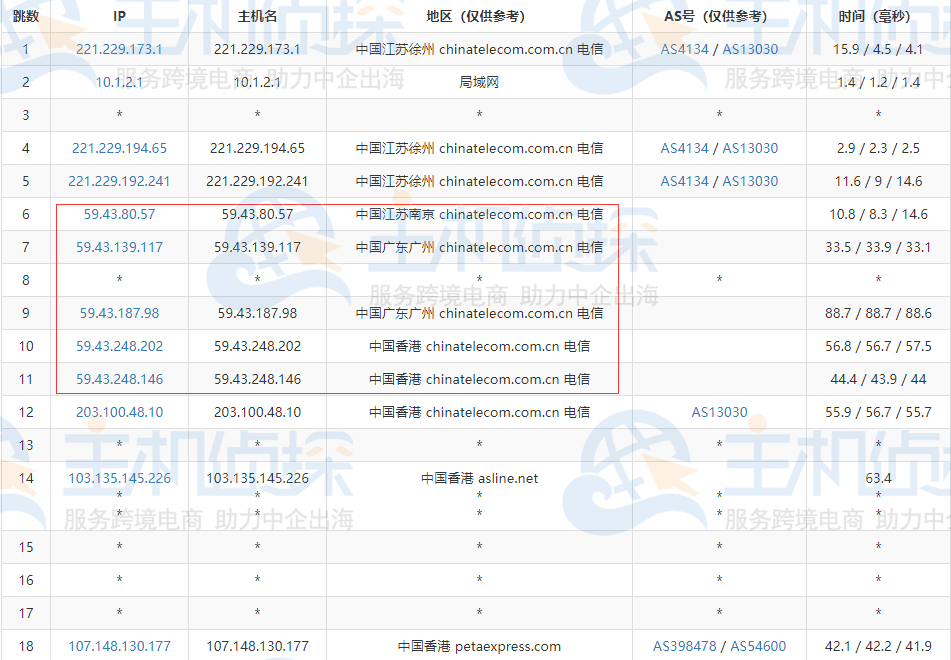
Task: Click the asline.net IP 103.135.145.226
Action: [x=119, y=478]
